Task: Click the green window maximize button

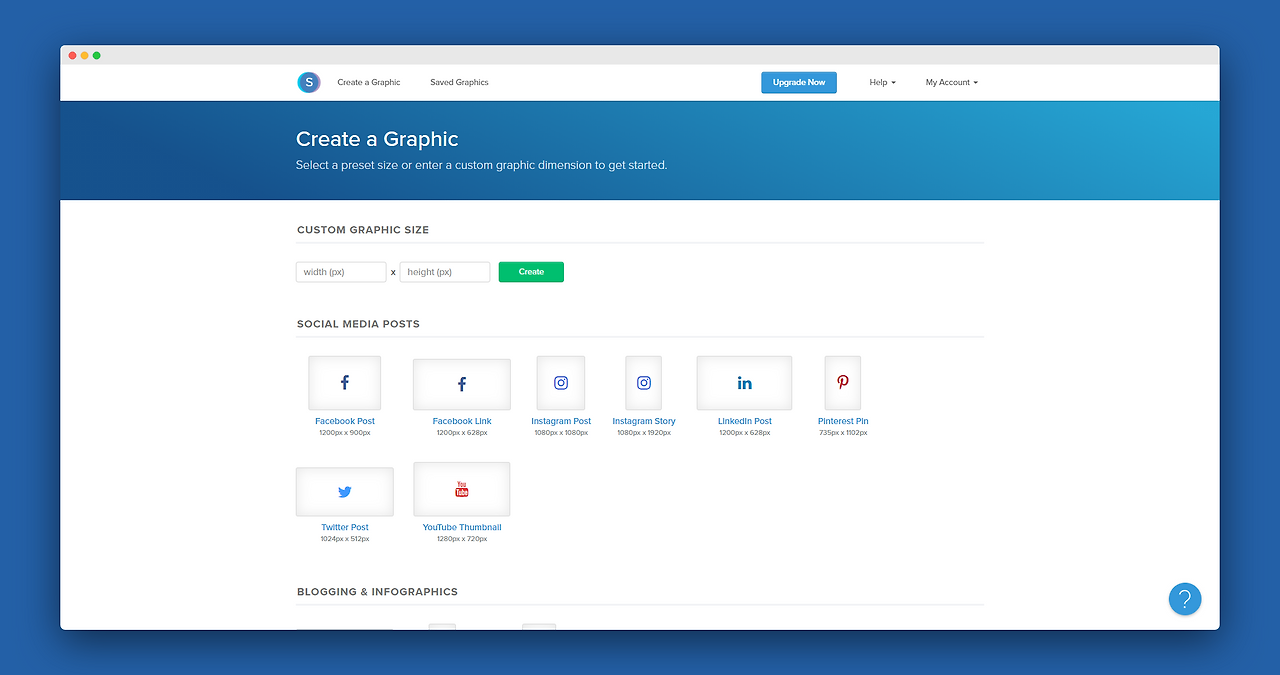Action: tap(97, 55)
